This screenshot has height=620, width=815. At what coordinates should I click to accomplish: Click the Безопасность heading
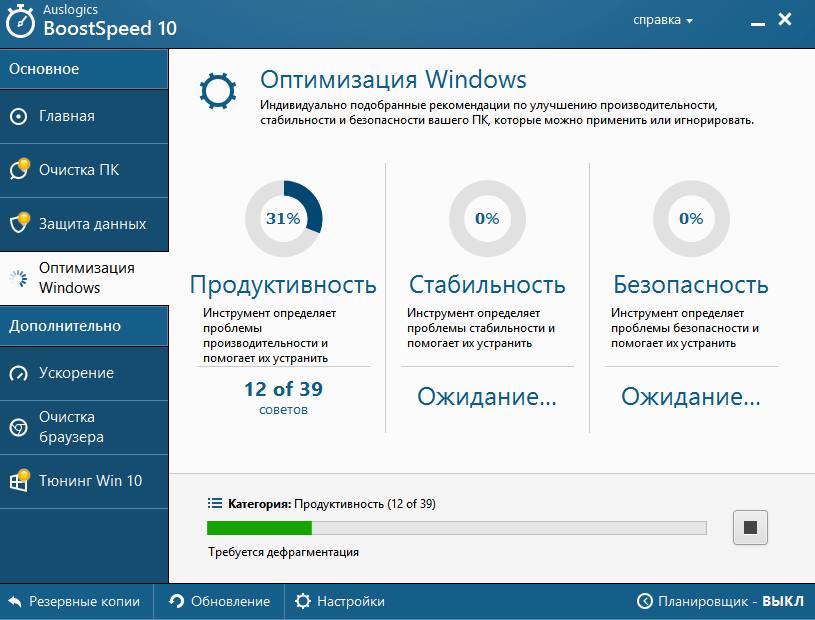(691, 284)
